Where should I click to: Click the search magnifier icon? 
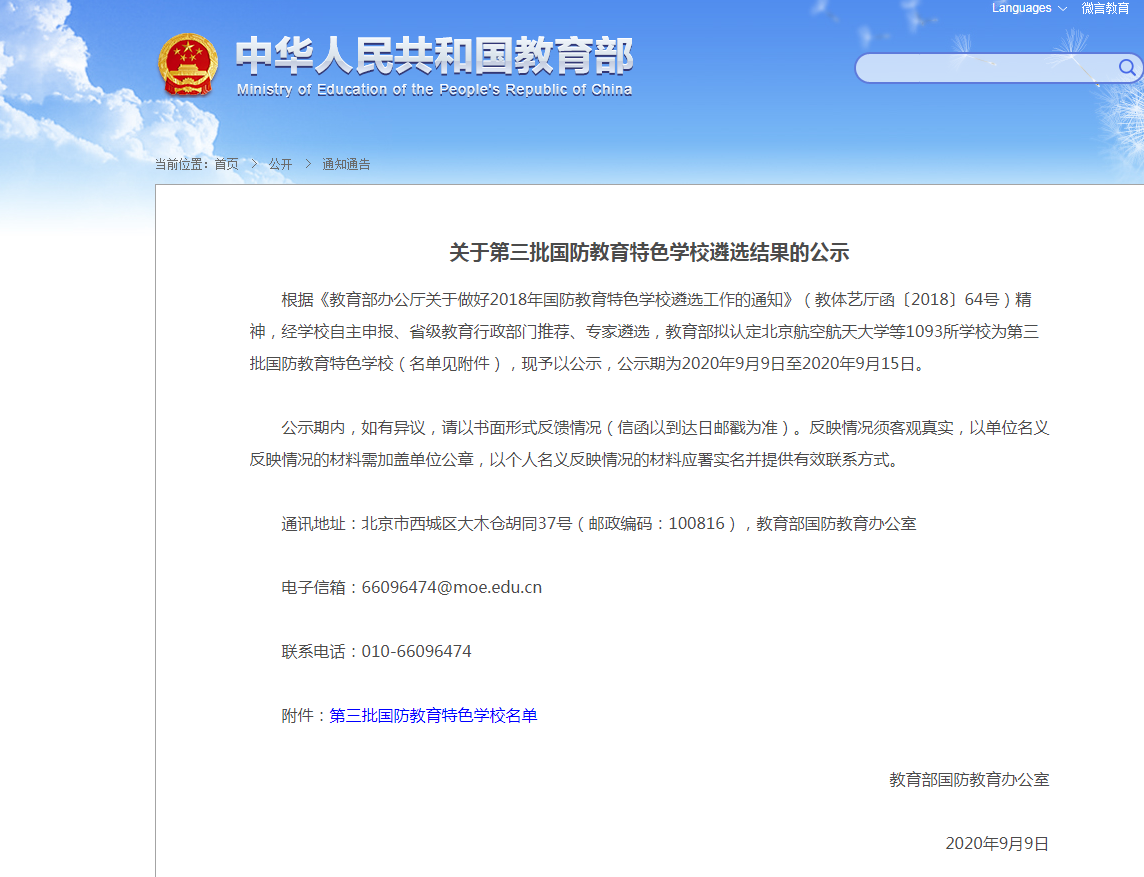[x=1126, y=68]
